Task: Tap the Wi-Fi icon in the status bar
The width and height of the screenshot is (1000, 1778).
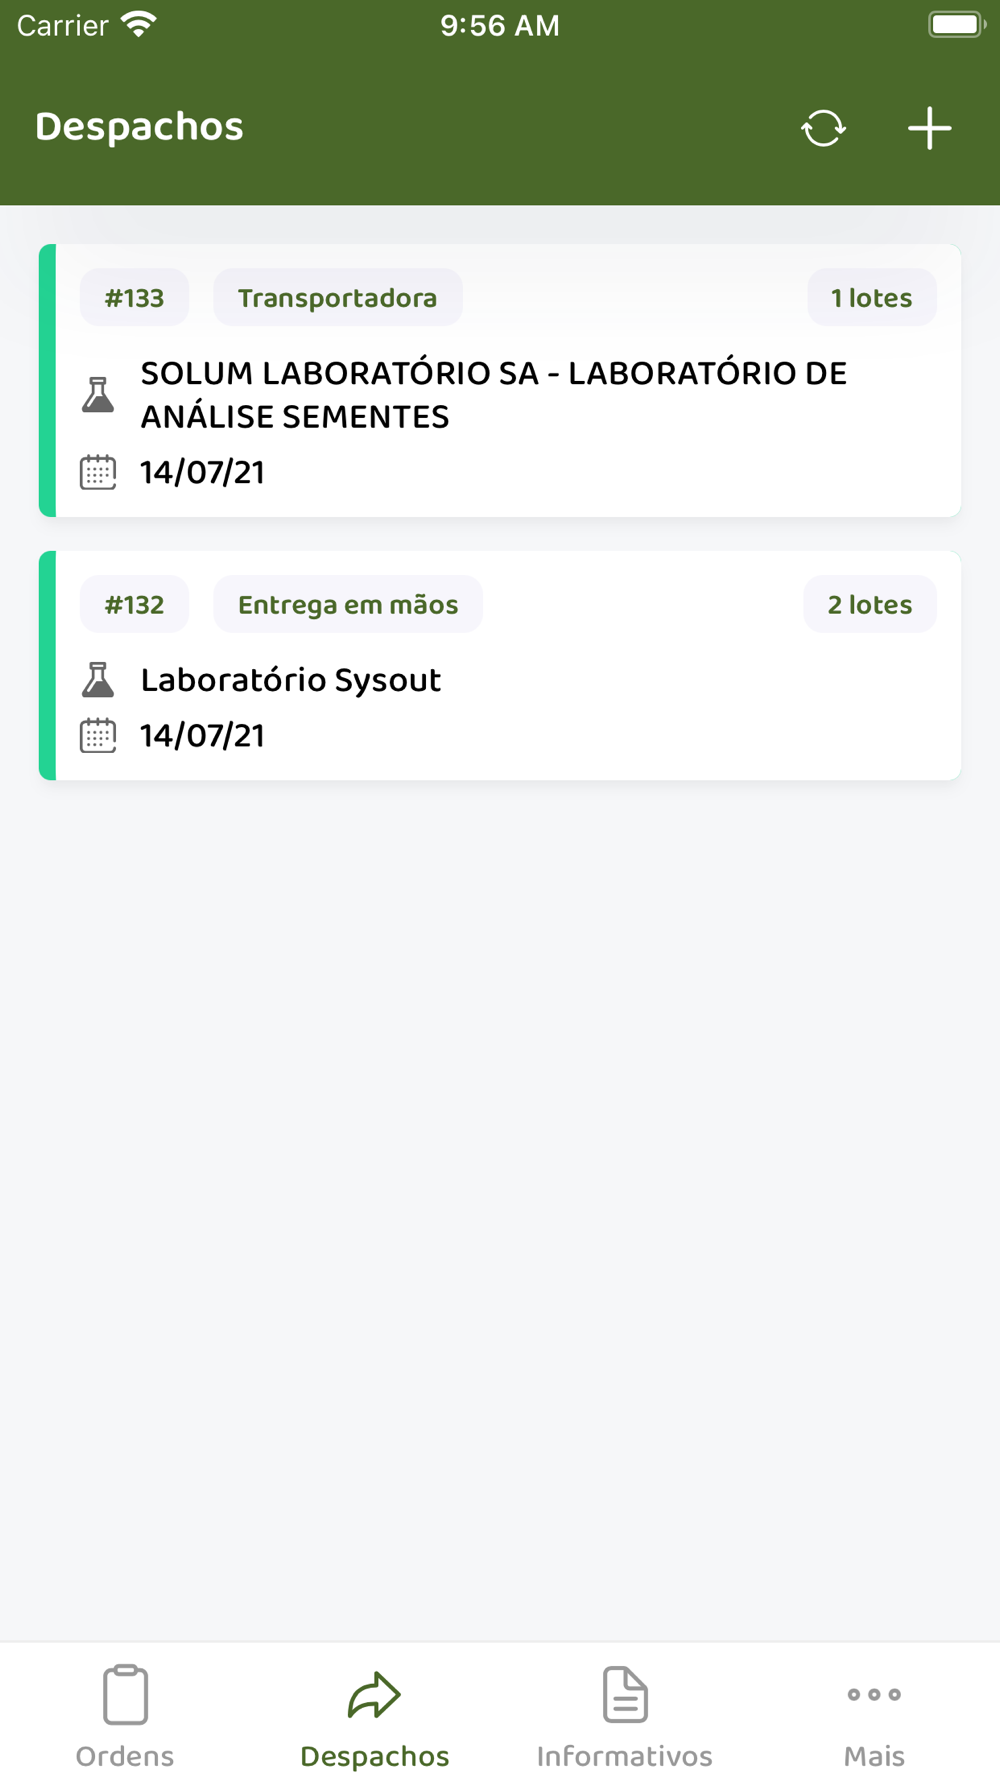Action: 139,25
